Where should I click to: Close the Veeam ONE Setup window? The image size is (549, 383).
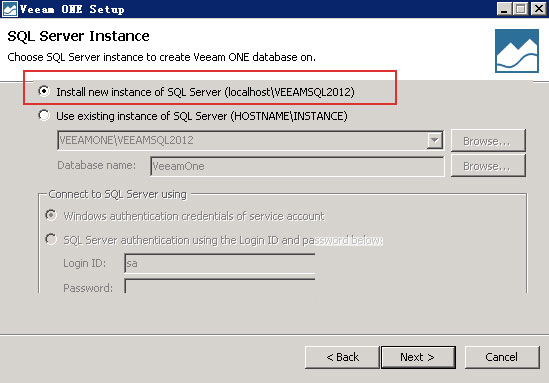click(538, 9)
